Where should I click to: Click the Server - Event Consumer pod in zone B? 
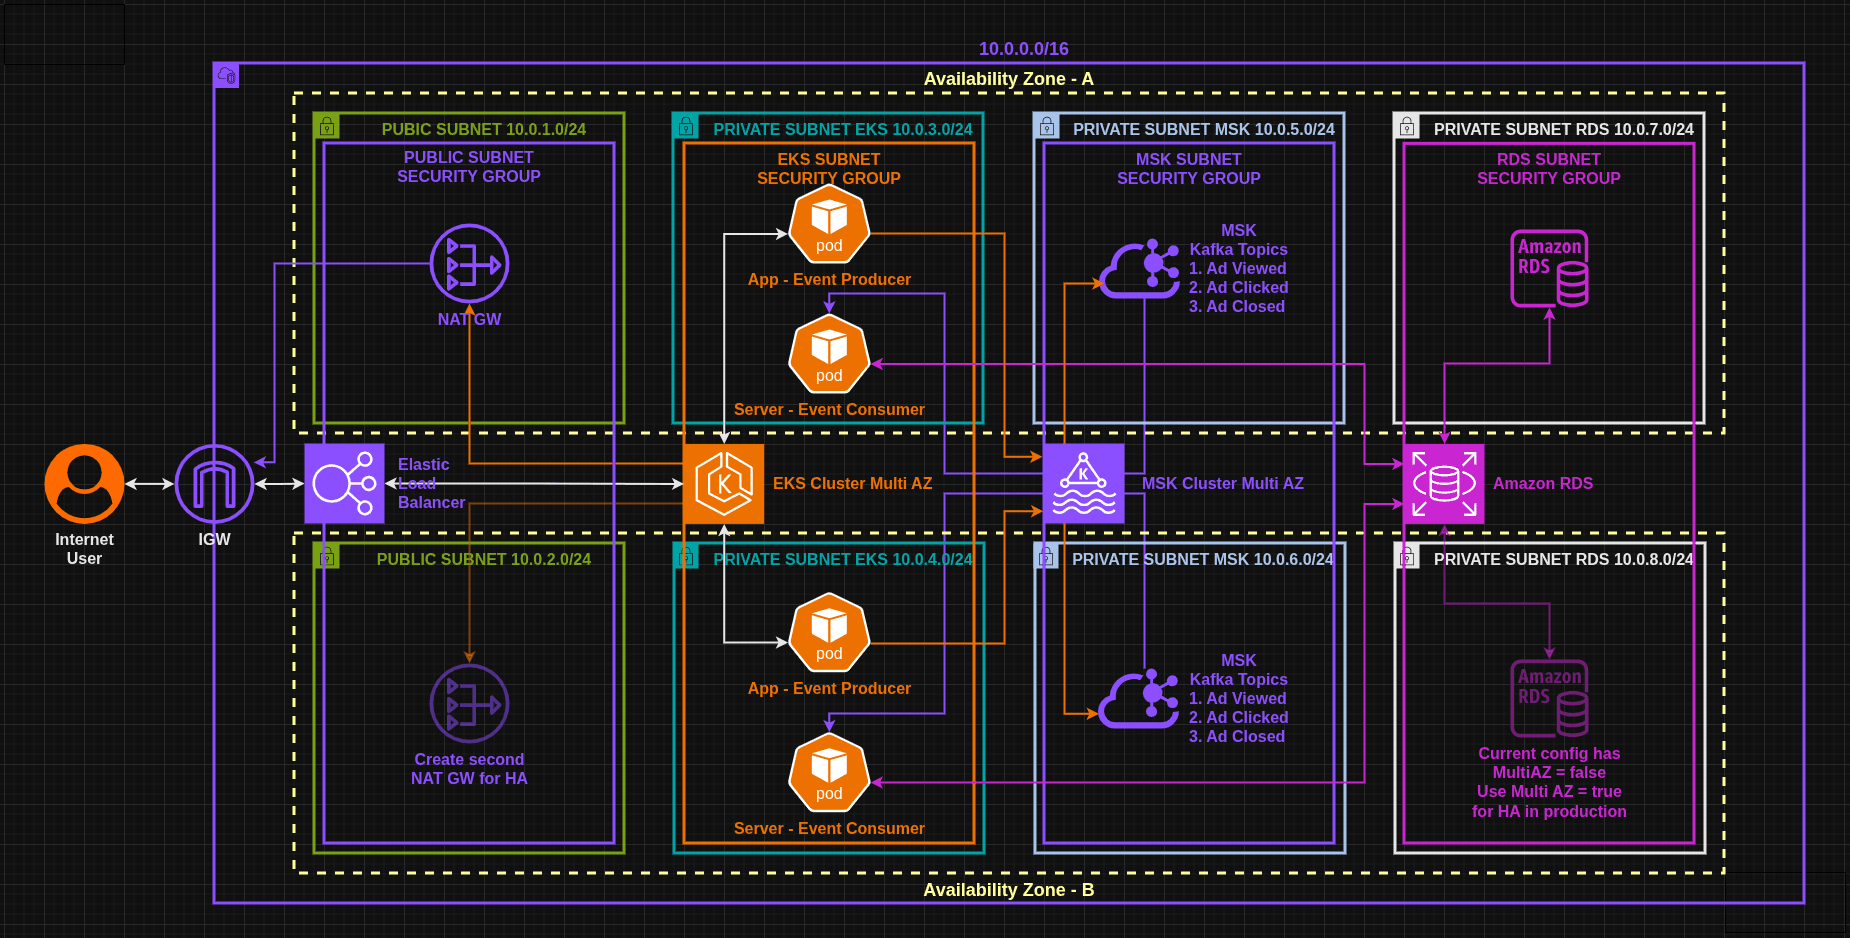828,775
